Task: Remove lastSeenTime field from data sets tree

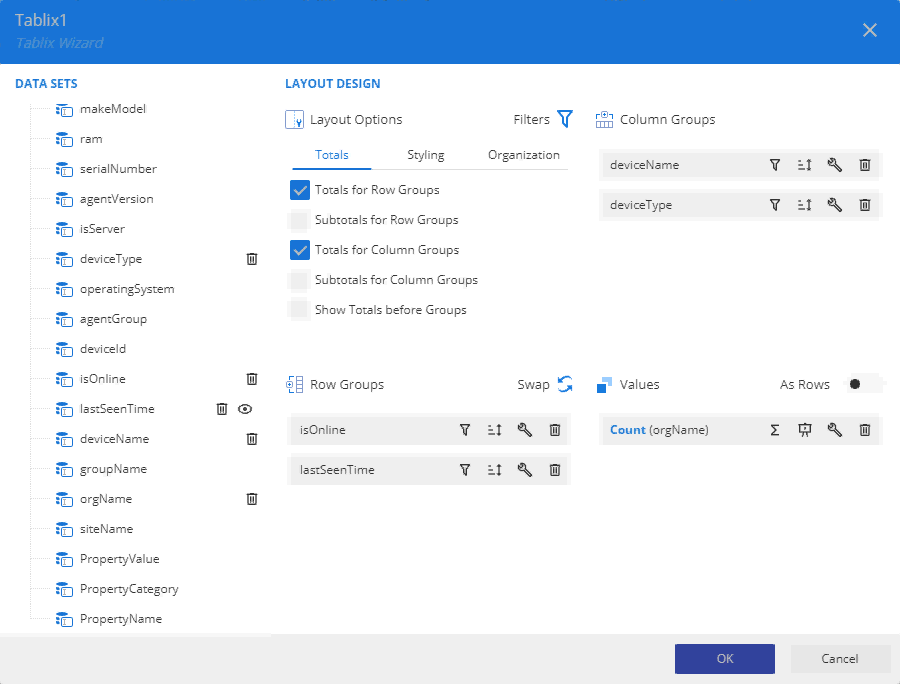Action: pos(222,409)
